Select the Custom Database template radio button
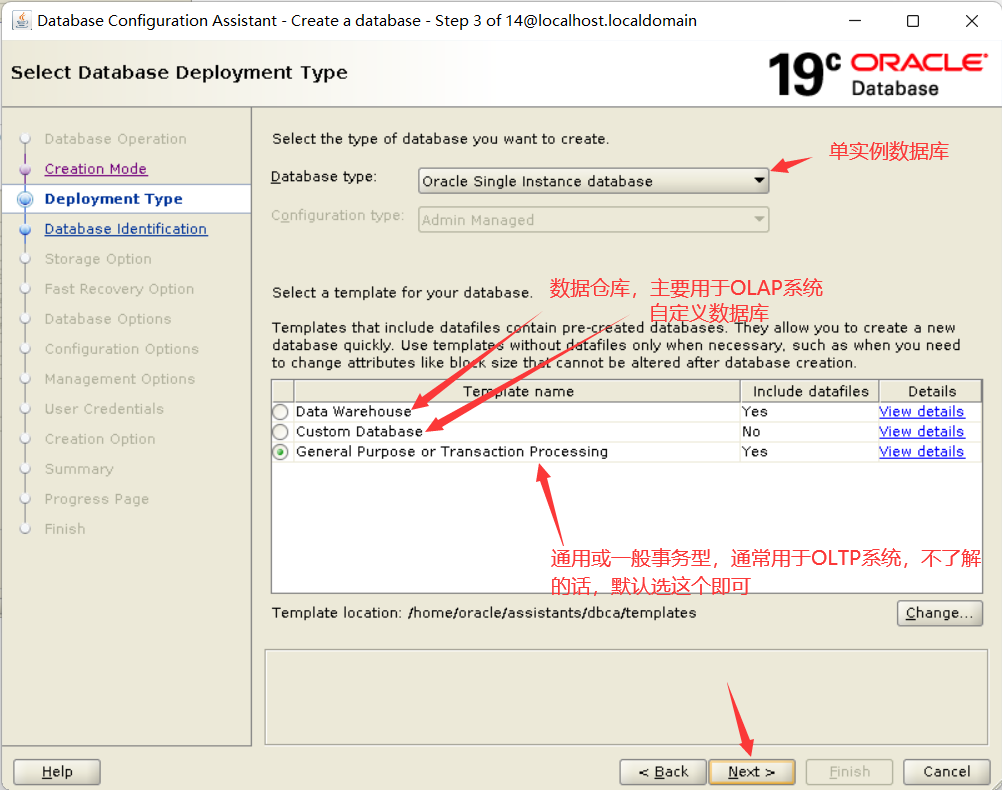The height and width of the screenshot is (790, 1002). (280, 431)
